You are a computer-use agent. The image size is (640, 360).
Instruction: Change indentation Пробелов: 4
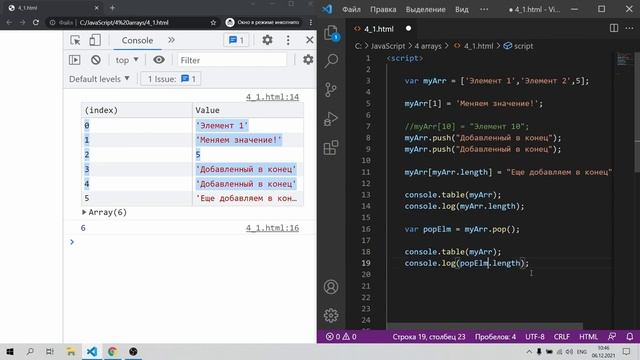click(x=495, y=337)
